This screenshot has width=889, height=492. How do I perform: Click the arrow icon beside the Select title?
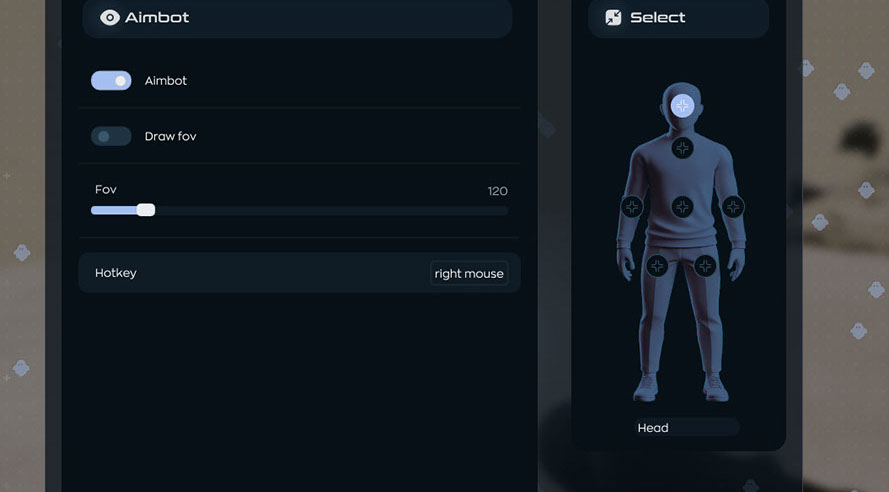pos(613,17)
